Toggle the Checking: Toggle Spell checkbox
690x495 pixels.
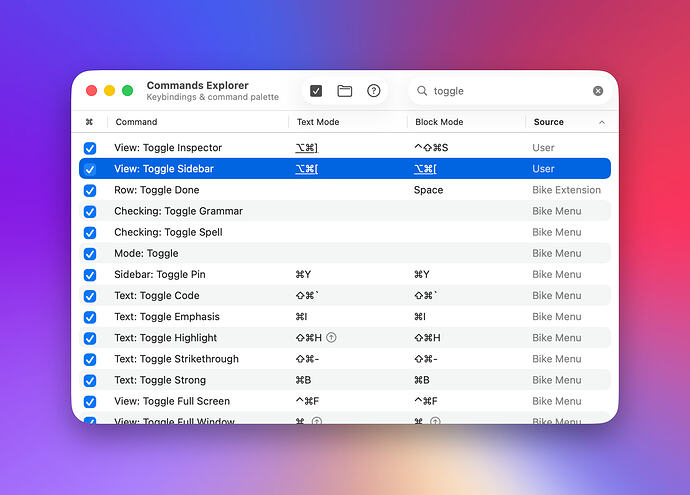90,233
